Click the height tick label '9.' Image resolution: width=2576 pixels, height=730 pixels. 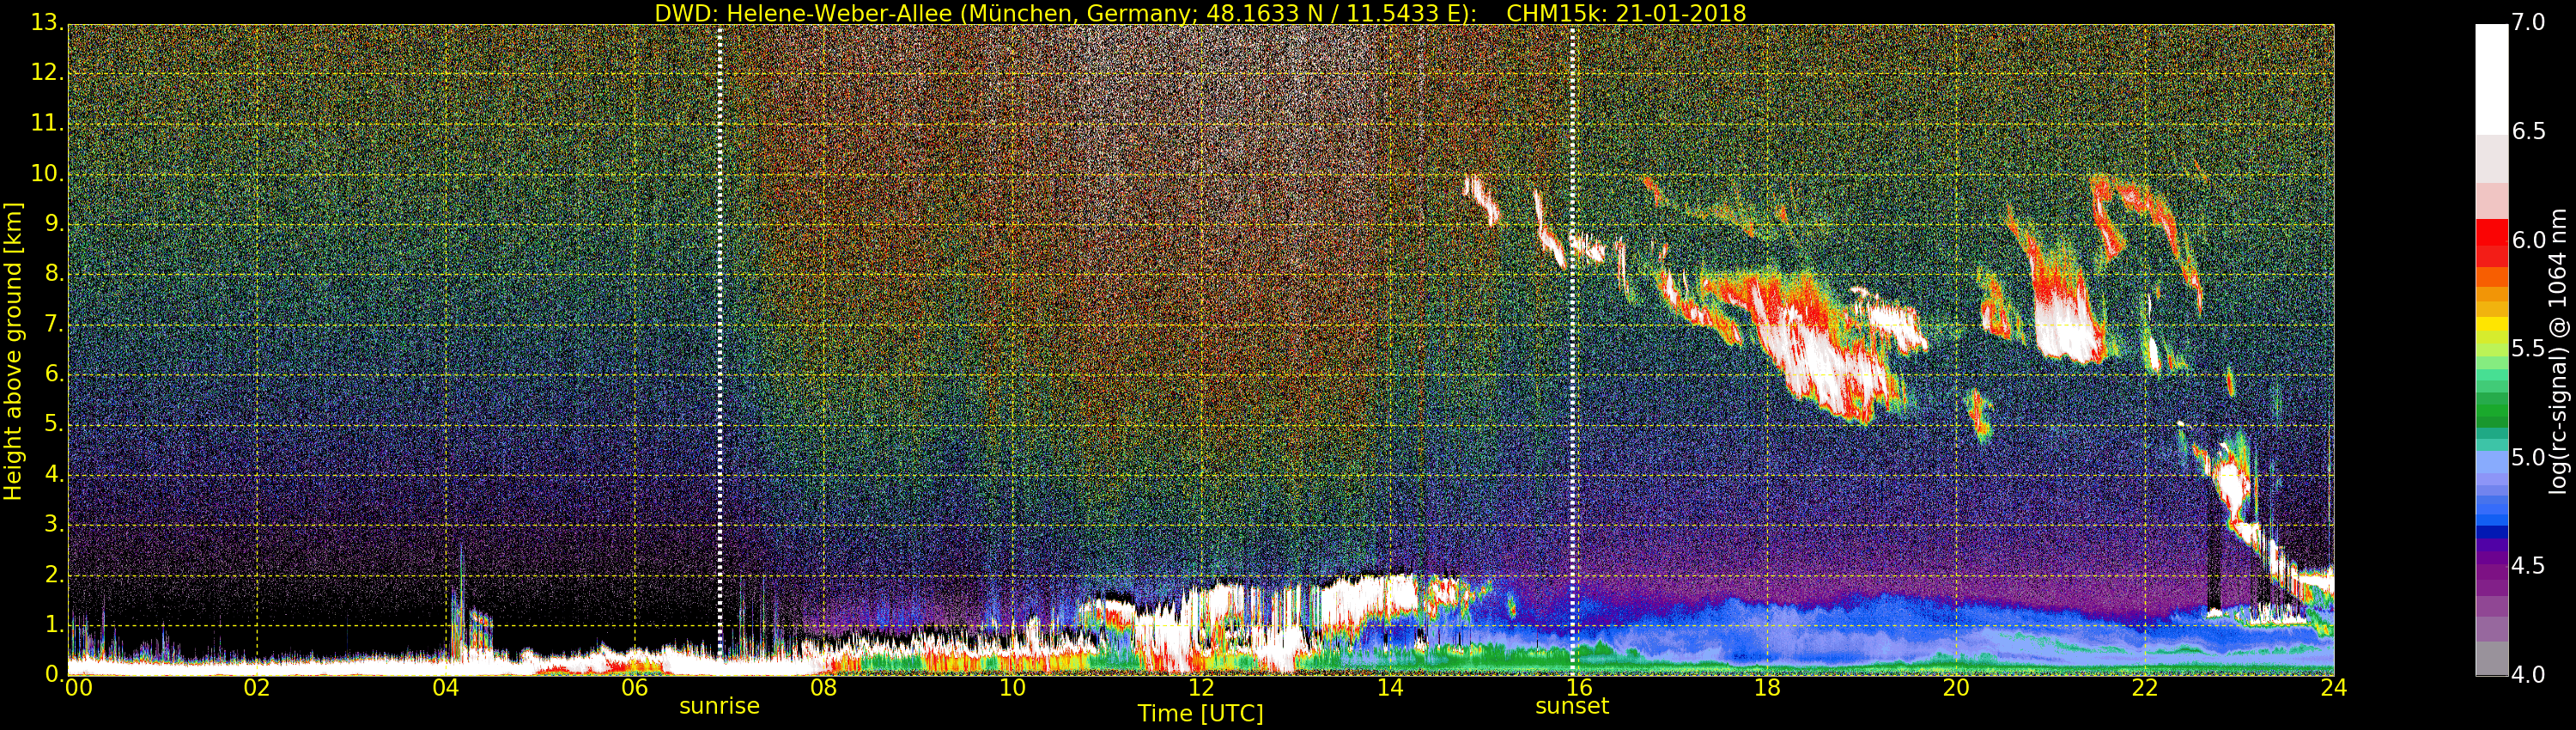[x=53, y=223]
